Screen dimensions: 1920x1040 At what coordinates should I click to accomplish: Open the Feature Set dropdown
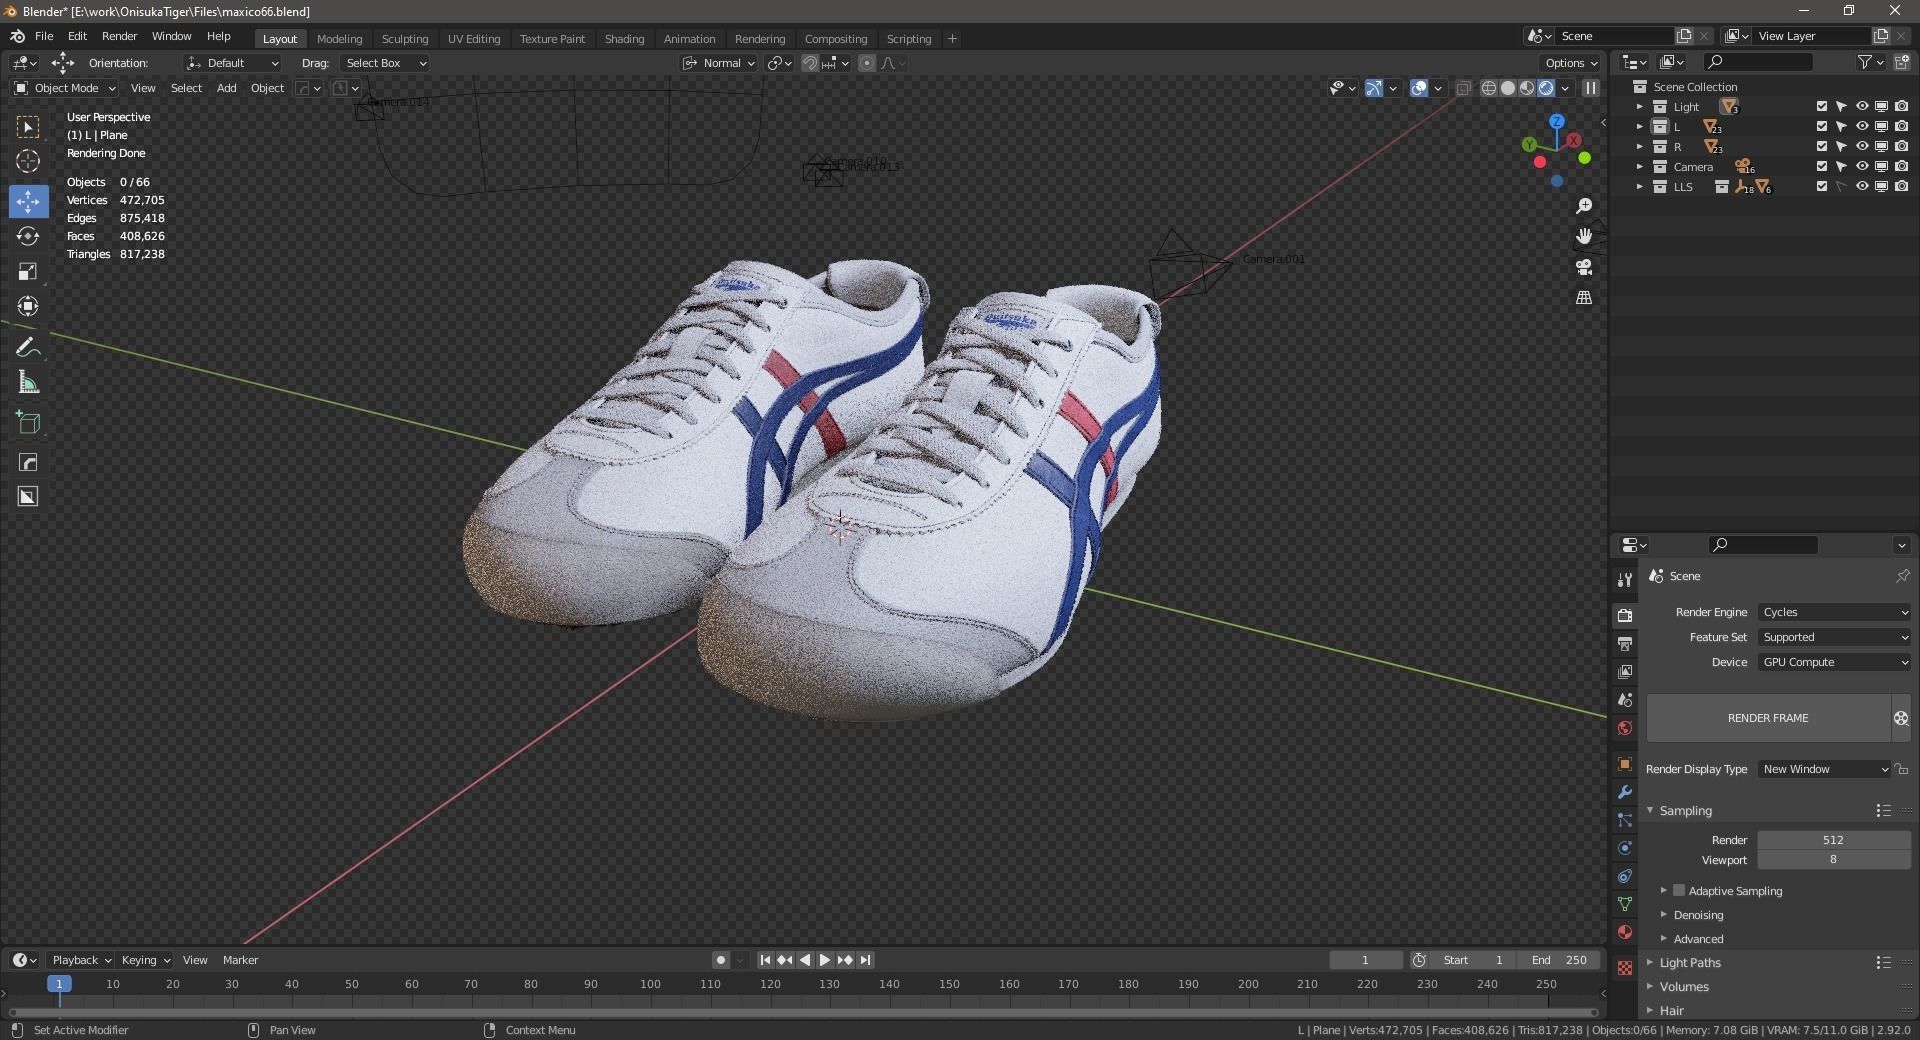click(1834, 637)
